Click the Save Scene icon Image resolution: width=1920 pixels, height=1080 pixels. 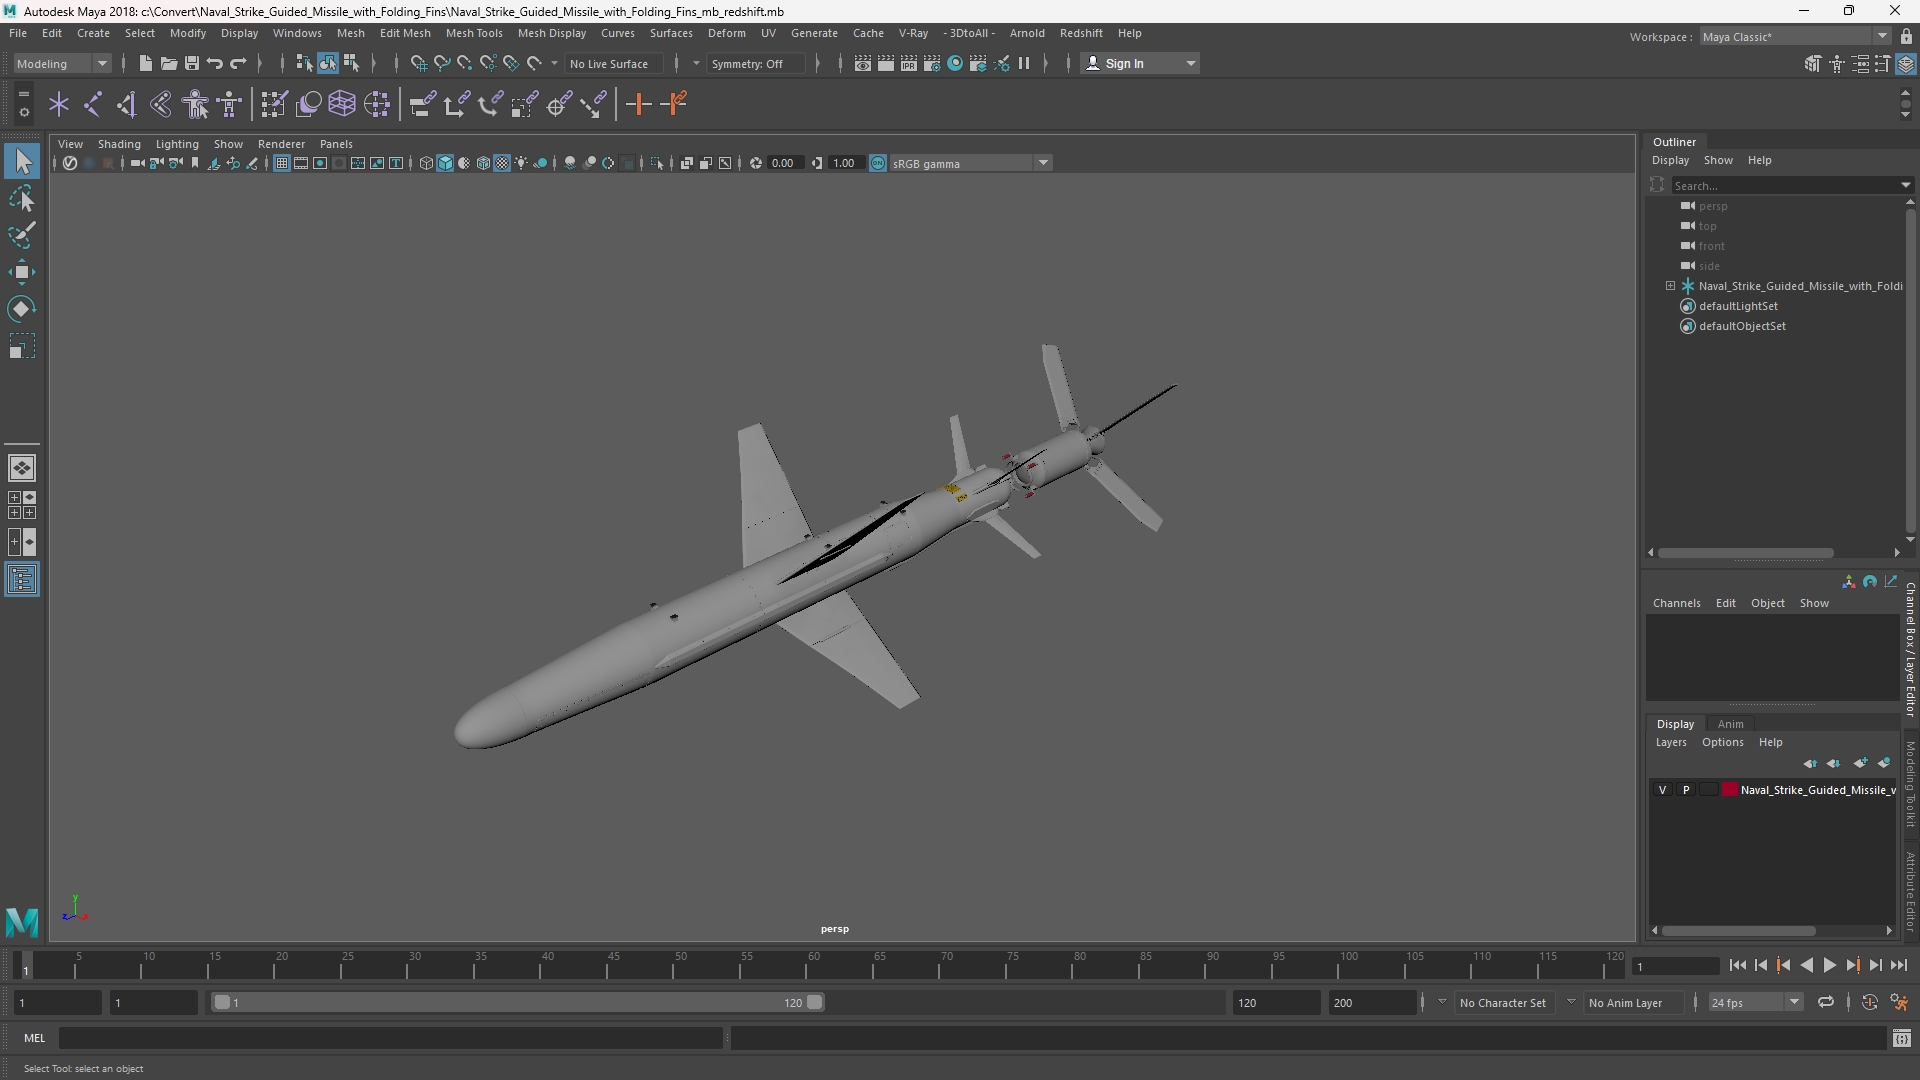tap(191, 63)
